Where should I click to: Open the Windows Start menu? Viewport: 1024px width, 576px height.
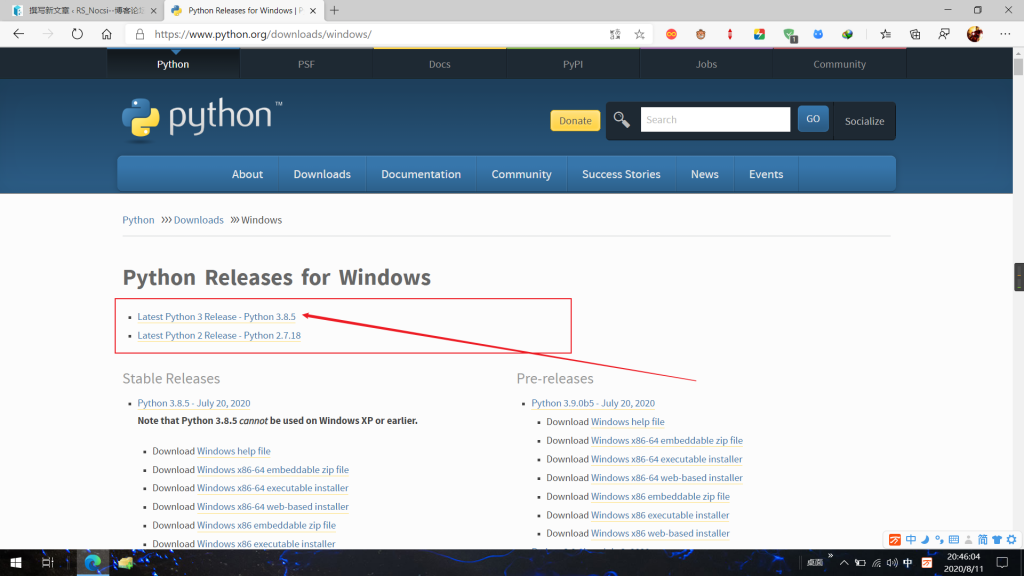coord(16,562)
